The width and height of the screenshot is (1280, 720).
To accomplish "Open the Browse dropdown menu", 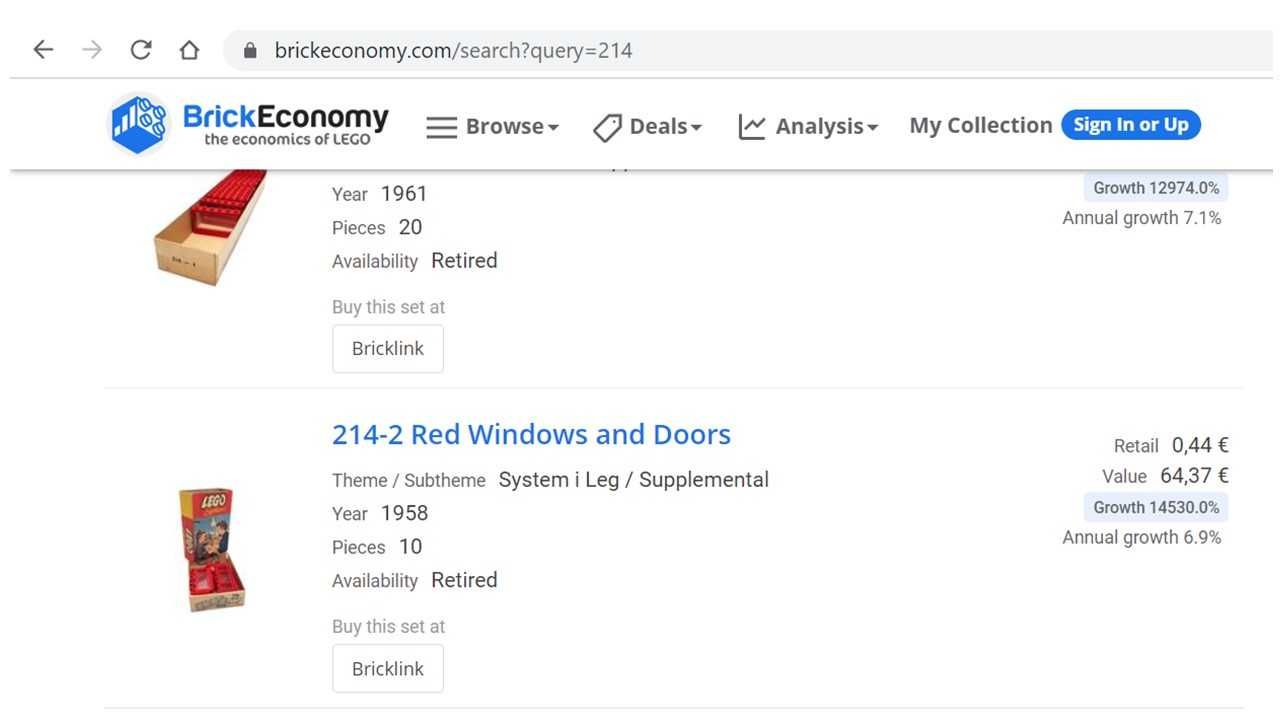I will pos(512,126).
